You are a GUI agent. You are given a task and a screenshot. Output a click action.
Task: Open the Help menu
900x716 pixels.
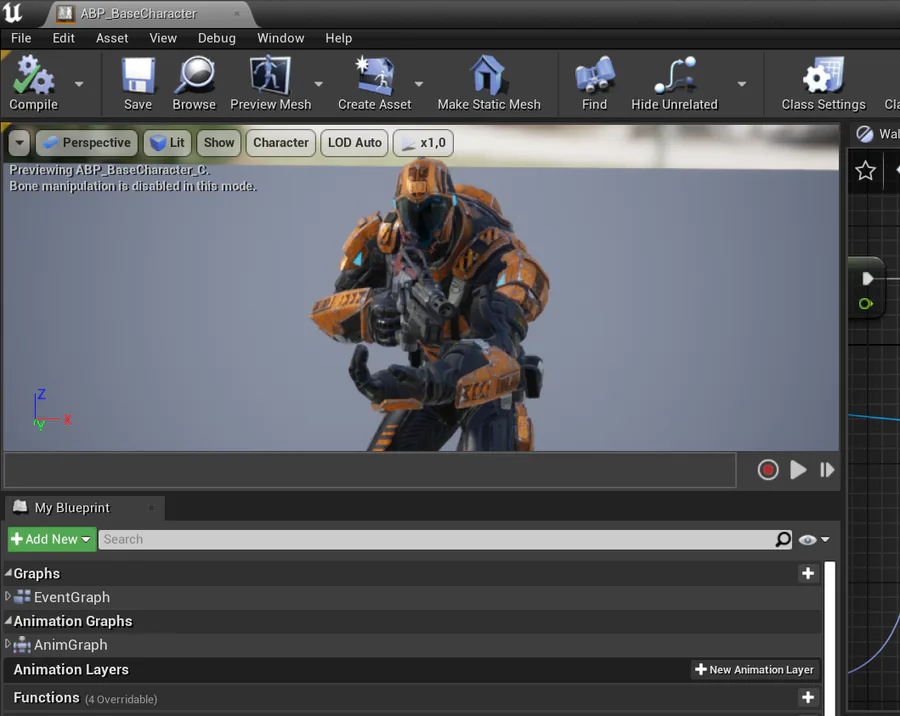(x=339, y=38)
